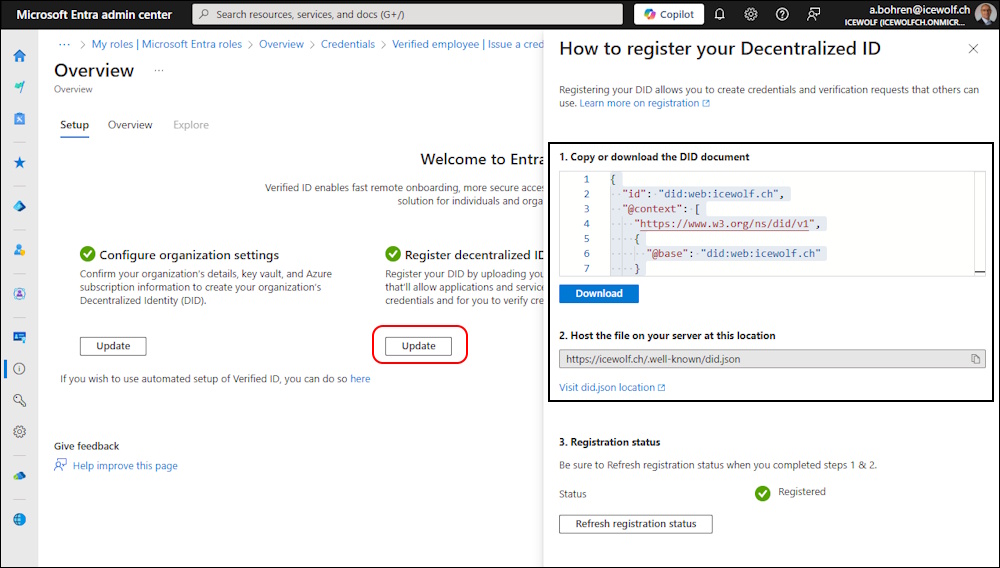The image size is (1000, 568).
Task: Focus the Search resources, services, and docs box
Action: coord(408,14)
